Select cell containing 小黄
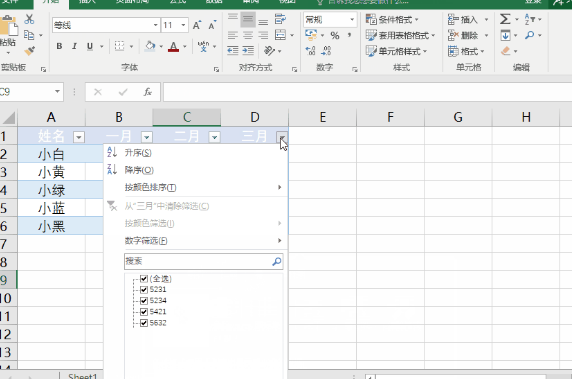 click(x=51, y=172)
